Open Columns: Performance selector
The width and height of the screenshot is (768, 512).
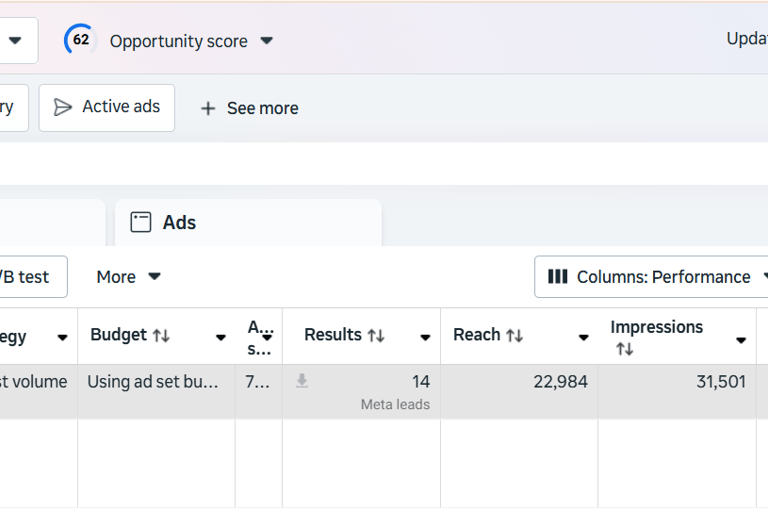click(x=656, y=277)
